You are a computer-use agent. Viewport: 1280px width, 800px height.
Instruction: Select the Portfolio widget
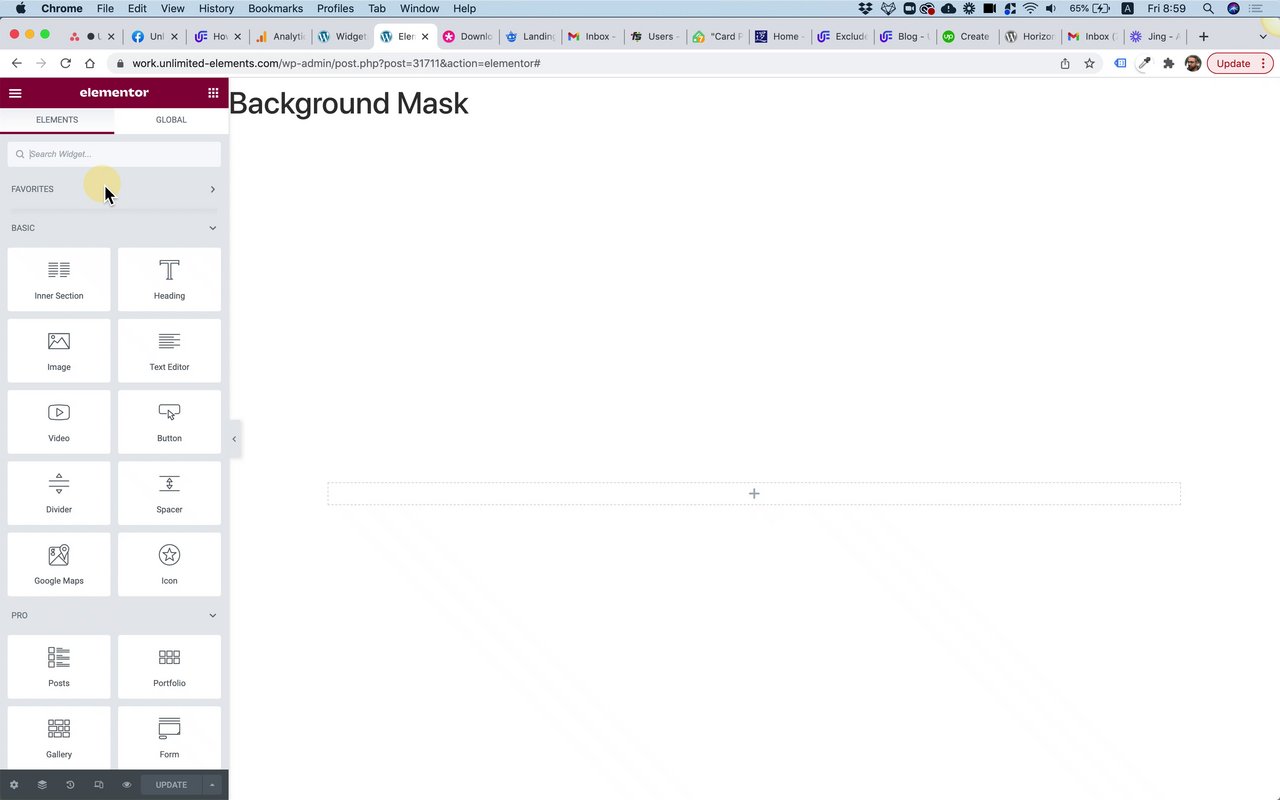pyautogui.click(x=169, y=667)
